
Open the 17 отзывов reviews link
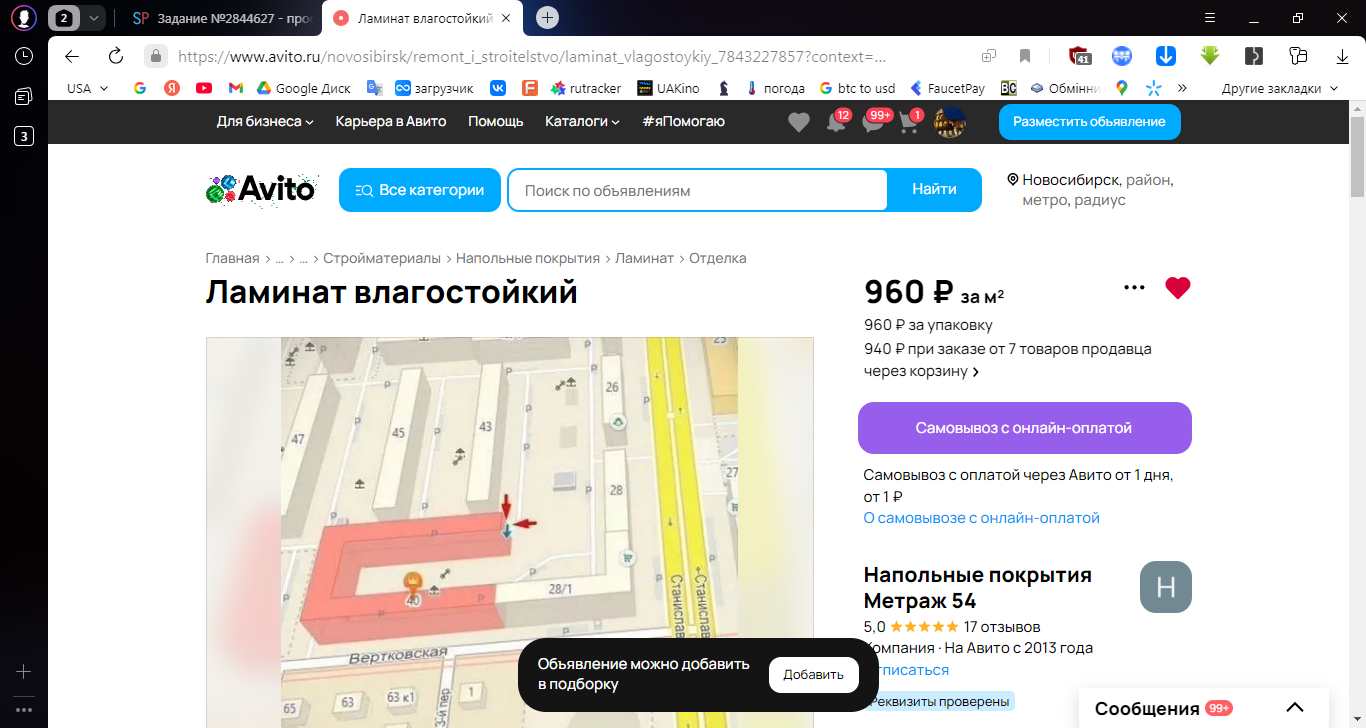click(1002, 627)
